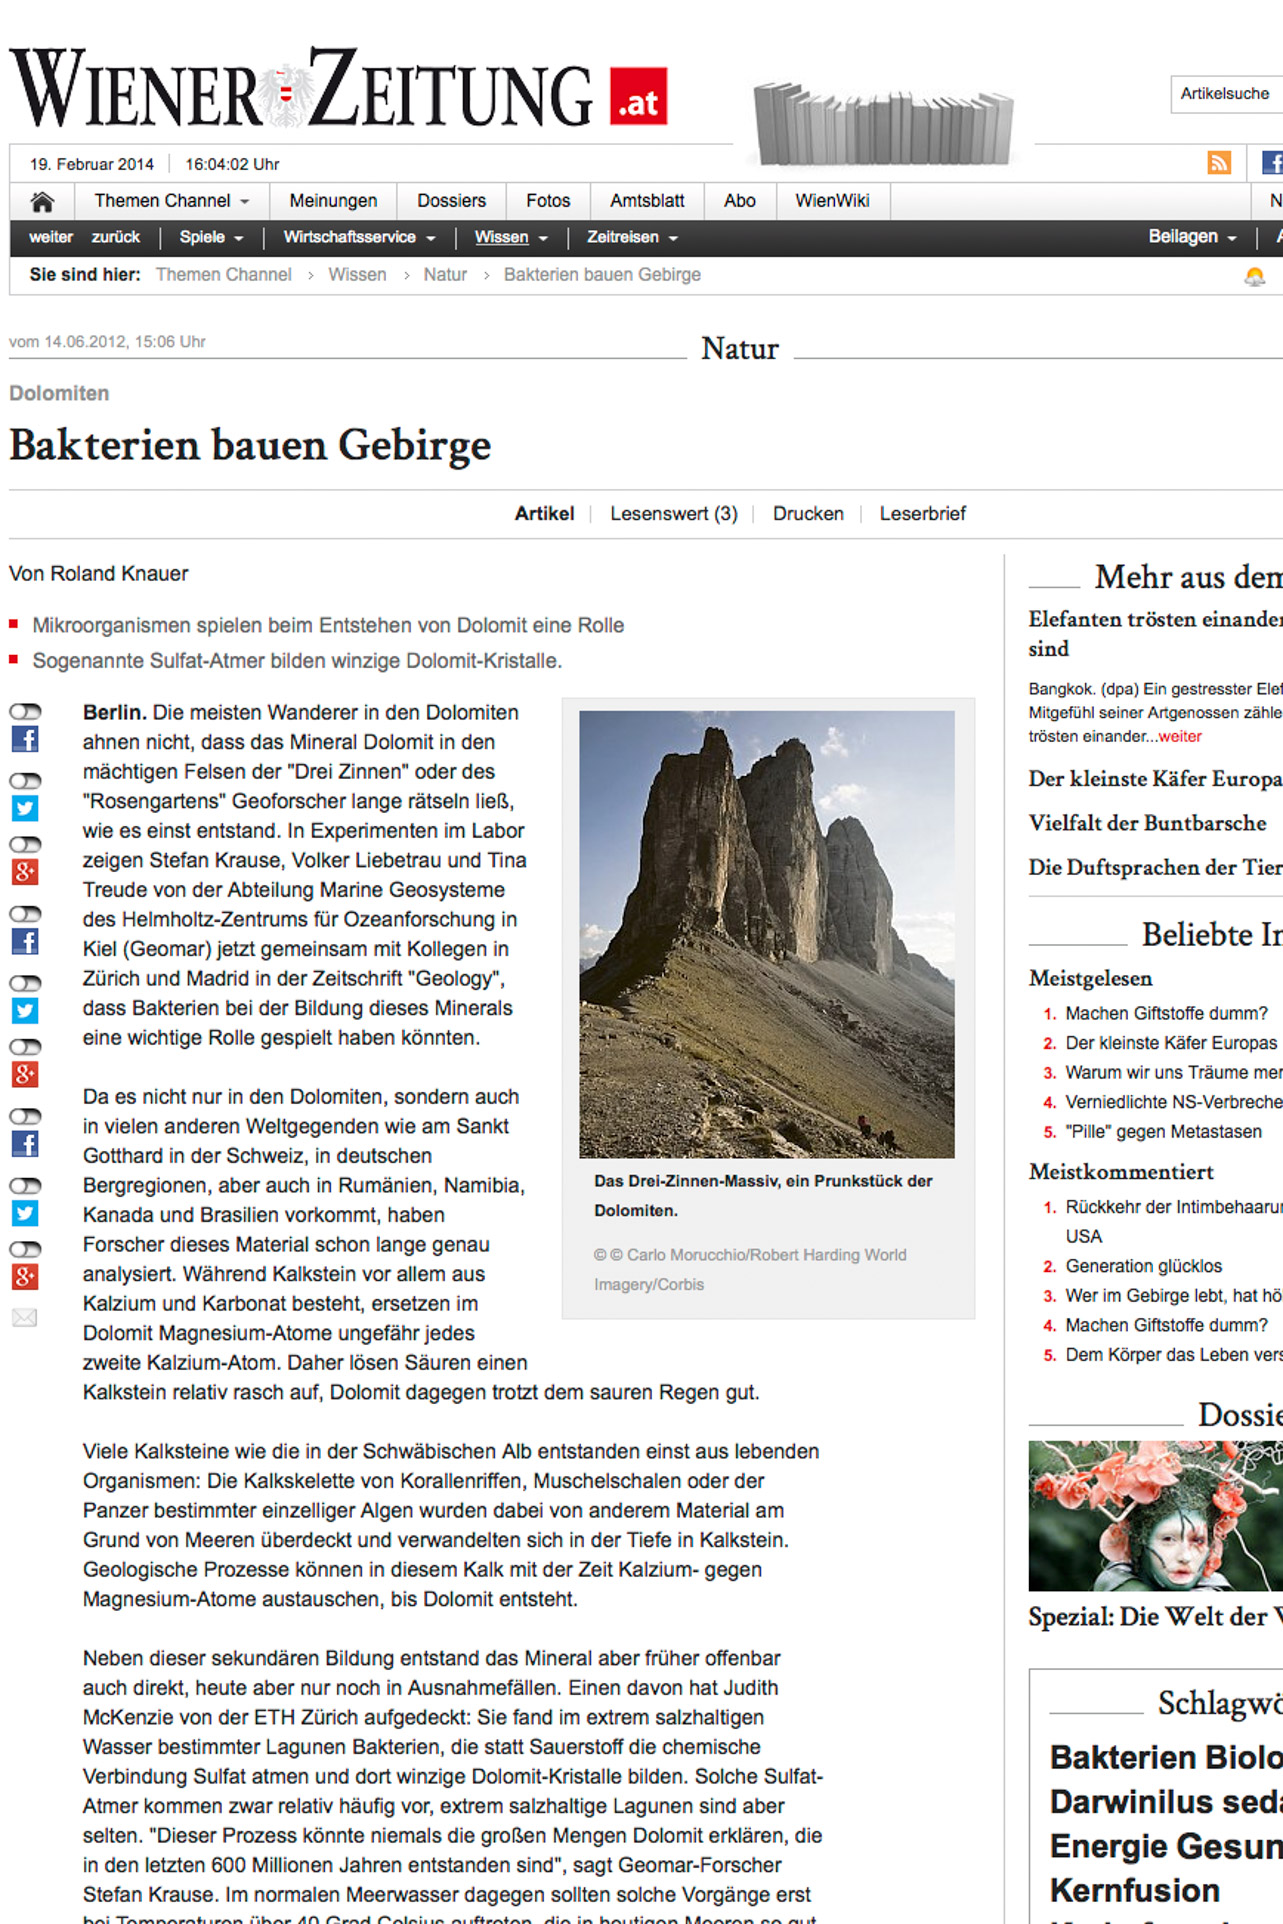This screenshot has height=1924, width=1283.
Task: Open the Zeitreisen dropdown menu
Action: (632, 237)
